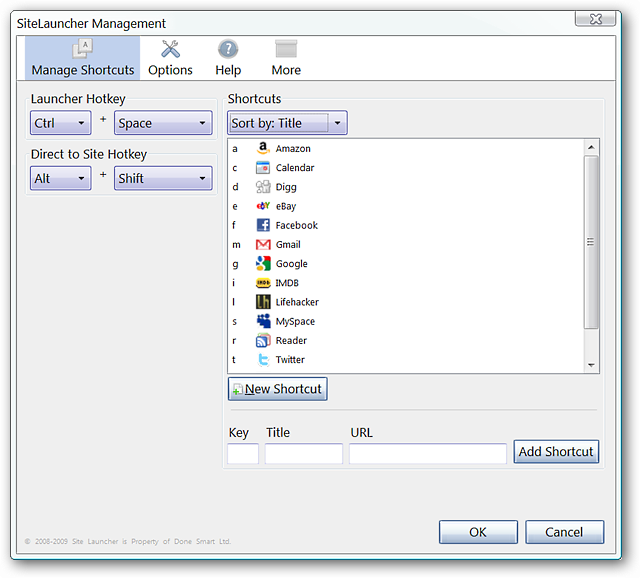Click key letter 's' beside MySpace
The height and width of the screenshot is (578, 640).
234,322
